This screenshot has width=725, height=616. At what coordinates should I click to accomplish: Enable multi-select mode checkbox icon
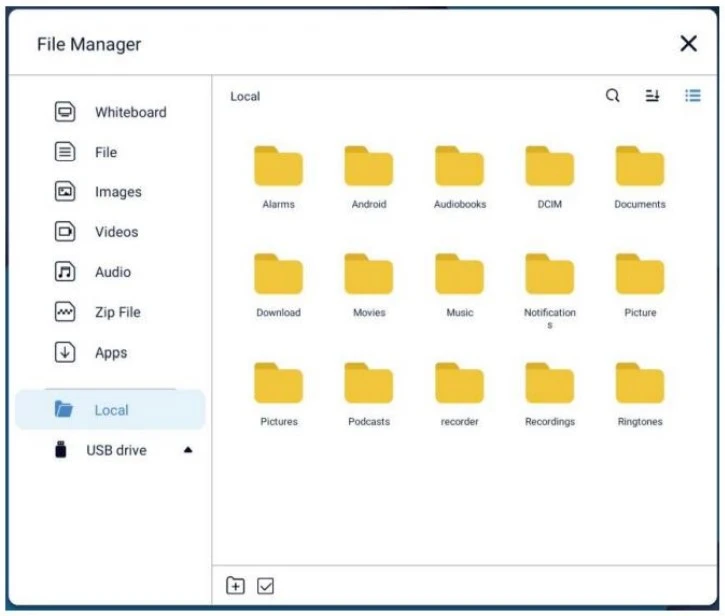[265, 586]
